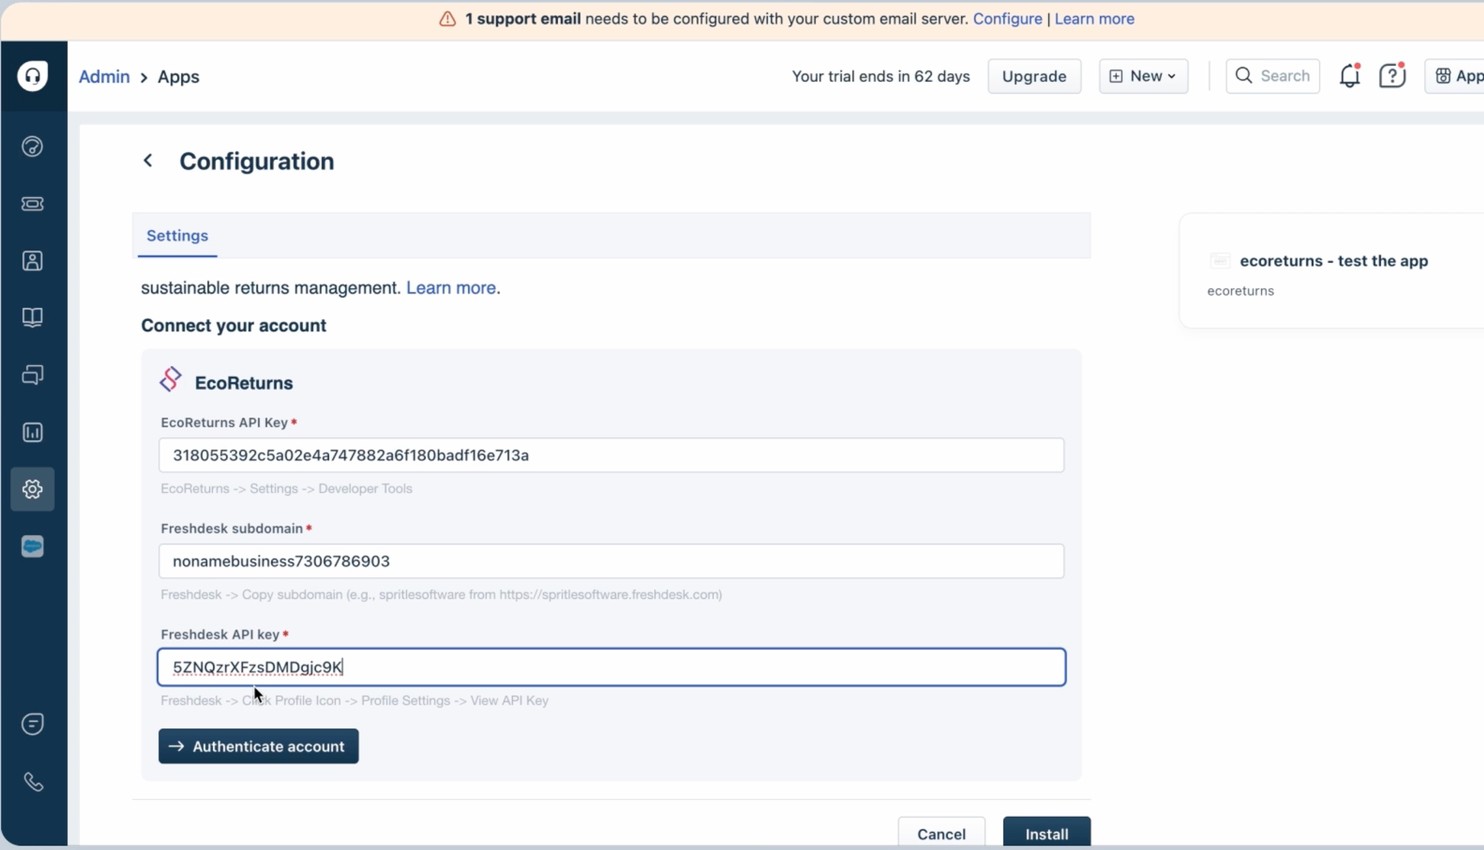
Task: Click the subdomain hint with spritlesoftware example
Action: pyautogui.click(x=441, y=595)
